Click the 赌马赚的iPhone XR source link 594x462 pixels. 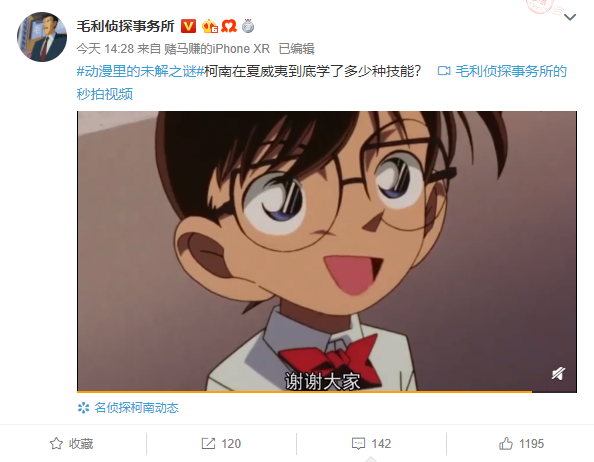(x=217, y=49)
